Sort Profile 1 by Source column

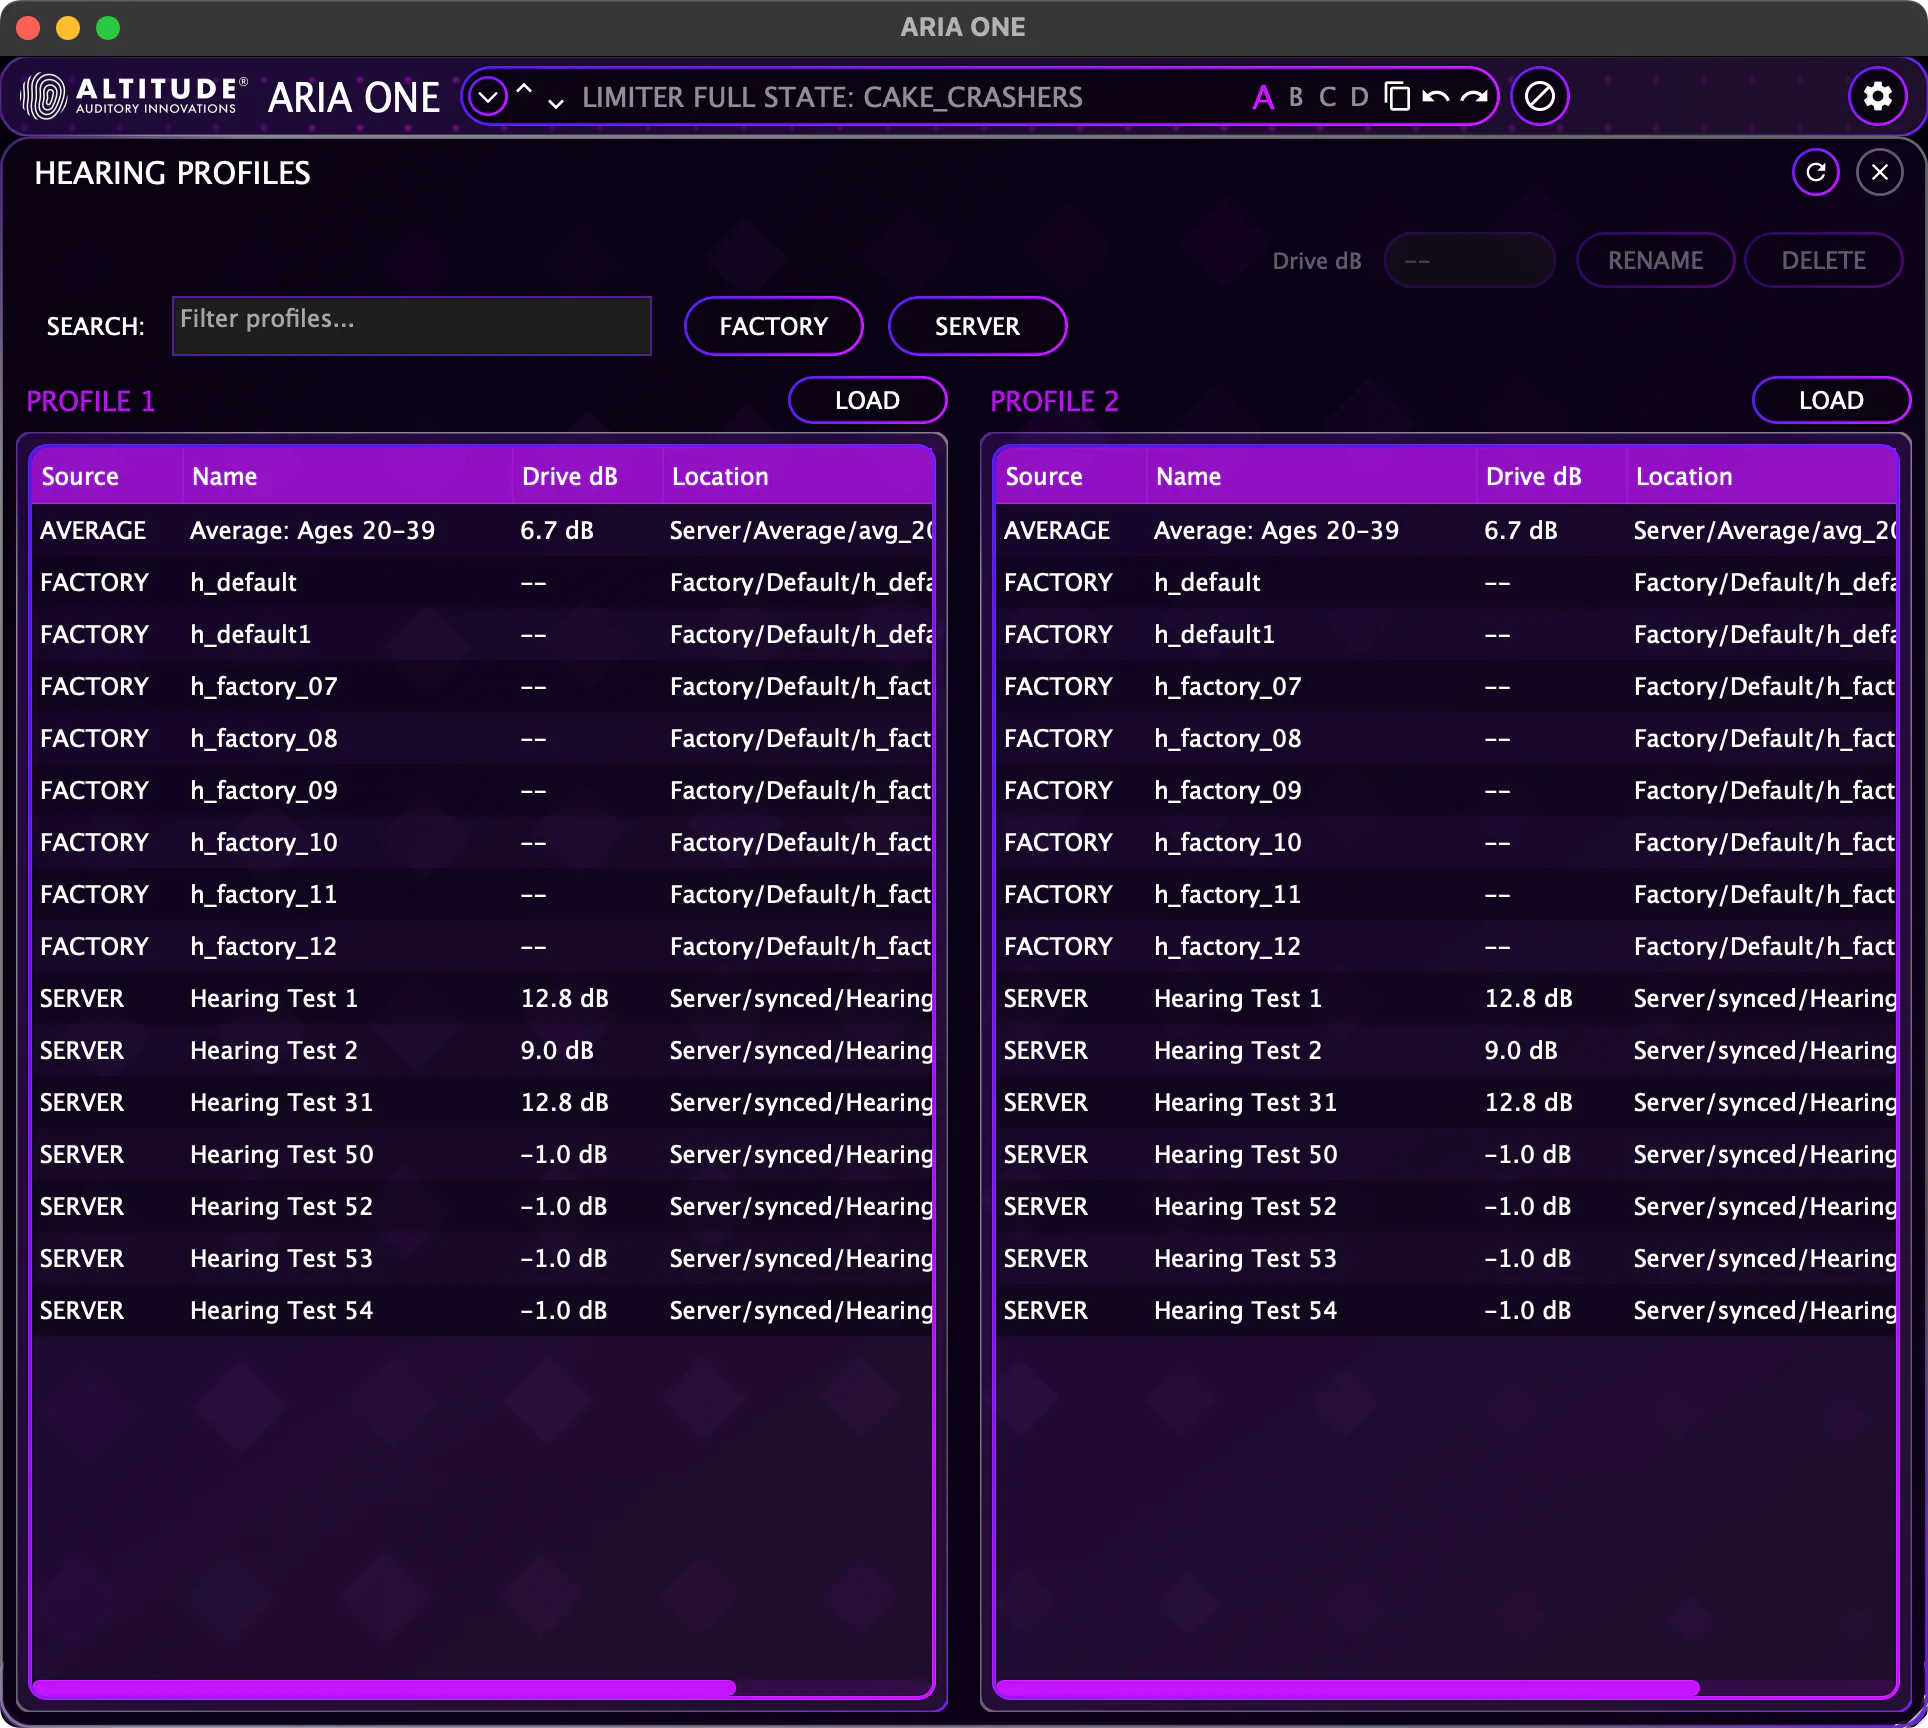coord(107,476)
